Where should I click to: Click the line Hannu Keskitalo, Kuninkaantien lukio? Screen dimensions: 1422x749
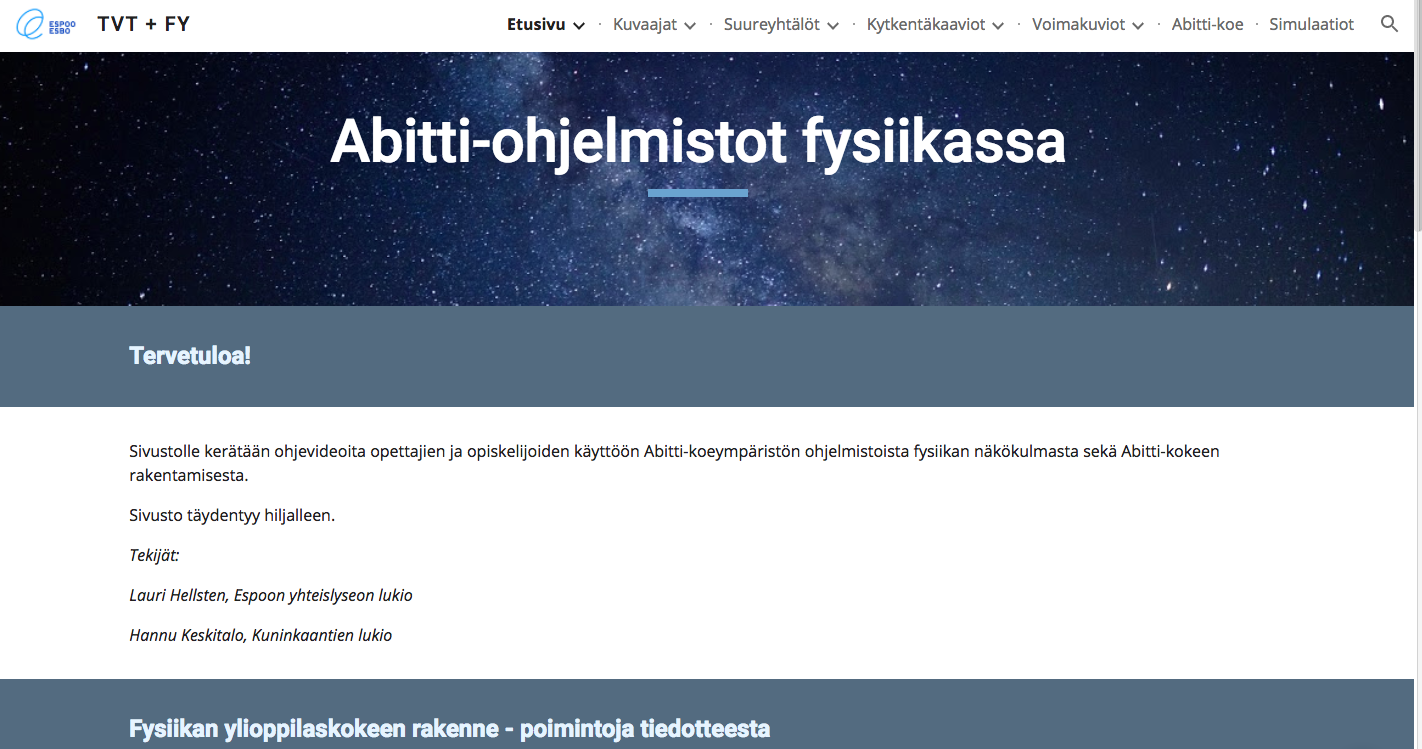pos(261,635)
